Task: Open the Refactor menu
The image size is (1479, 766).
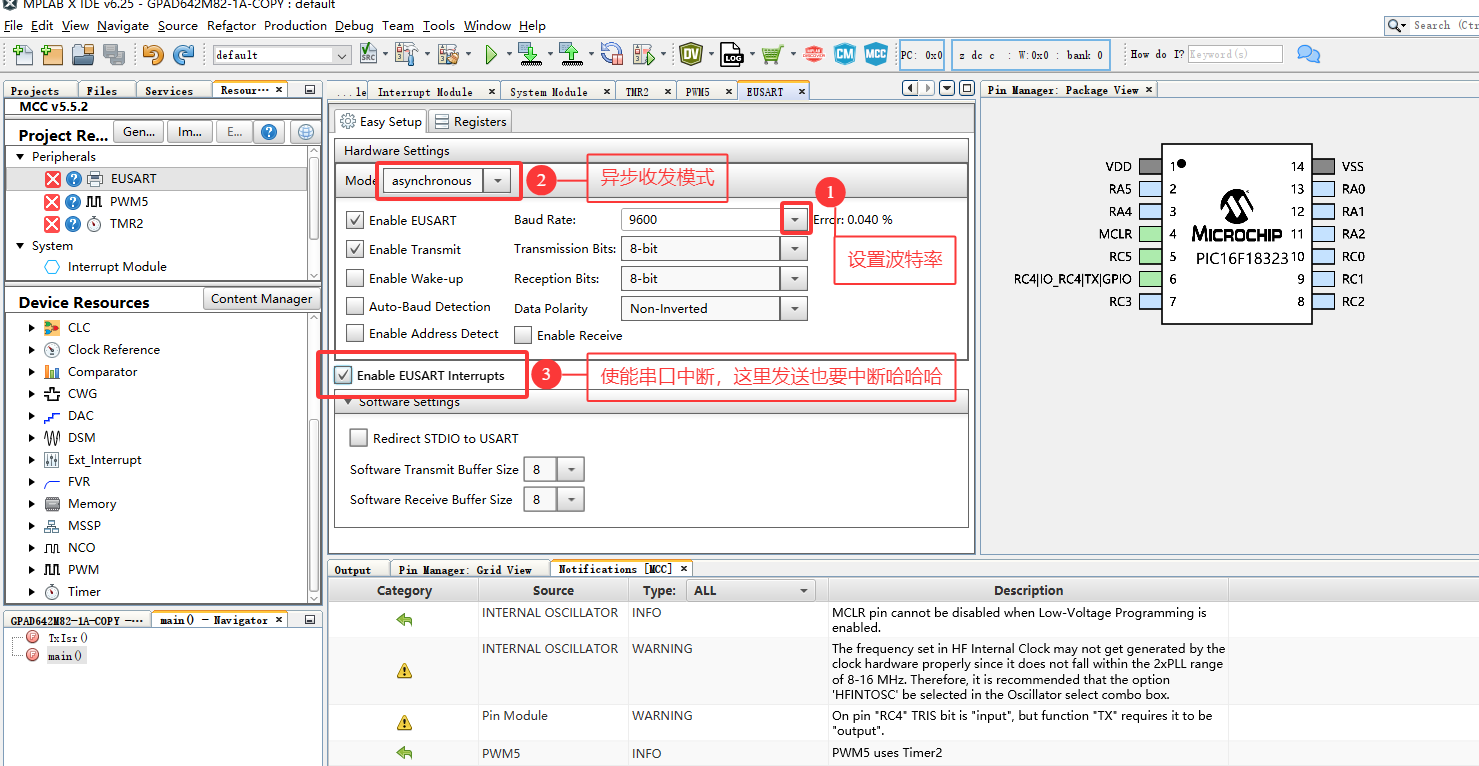Action: click(231, 25)
